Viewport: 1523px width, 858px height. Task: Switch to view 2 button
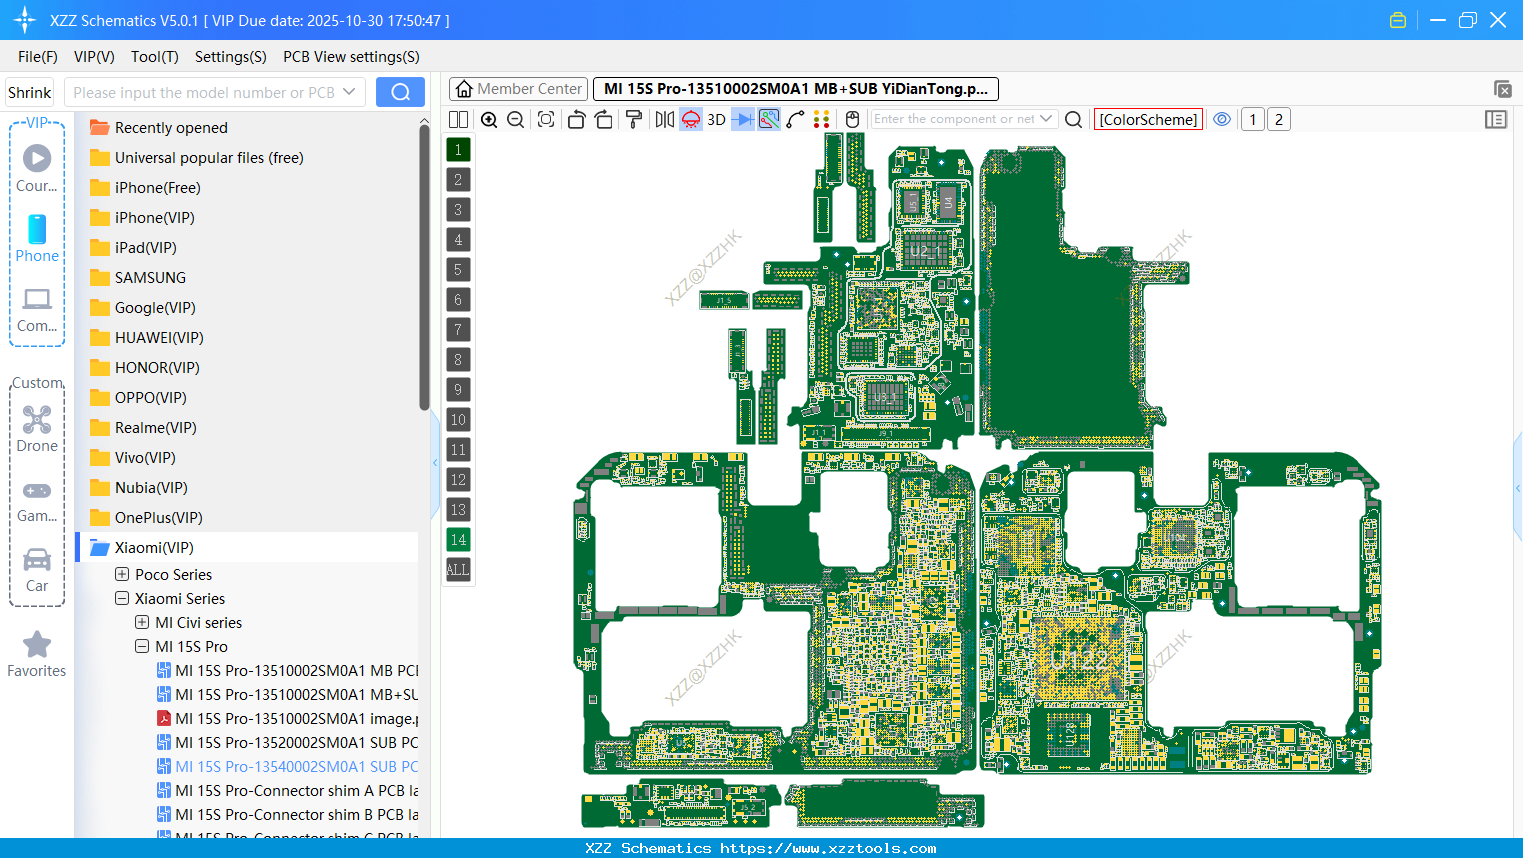coord(1278,119)
